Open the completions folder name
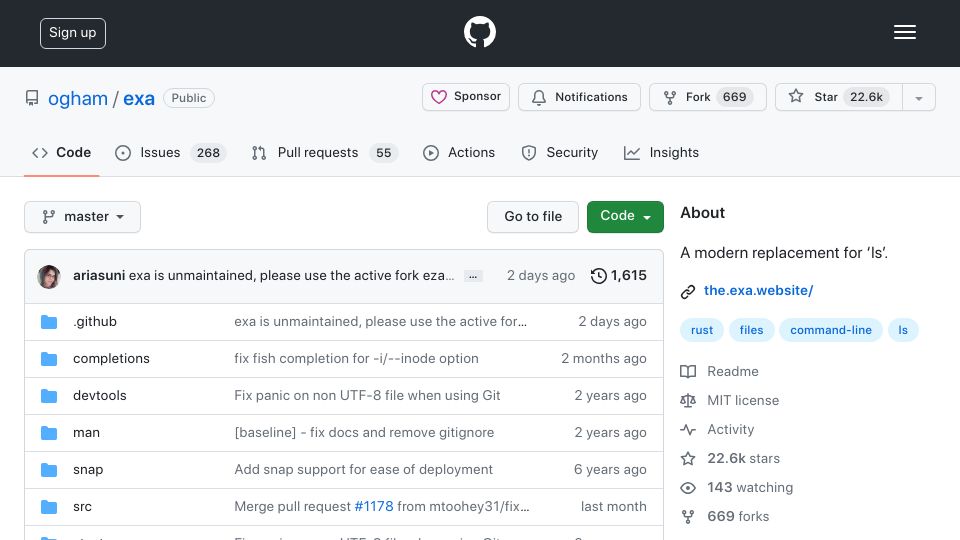 tap(111, 359)
